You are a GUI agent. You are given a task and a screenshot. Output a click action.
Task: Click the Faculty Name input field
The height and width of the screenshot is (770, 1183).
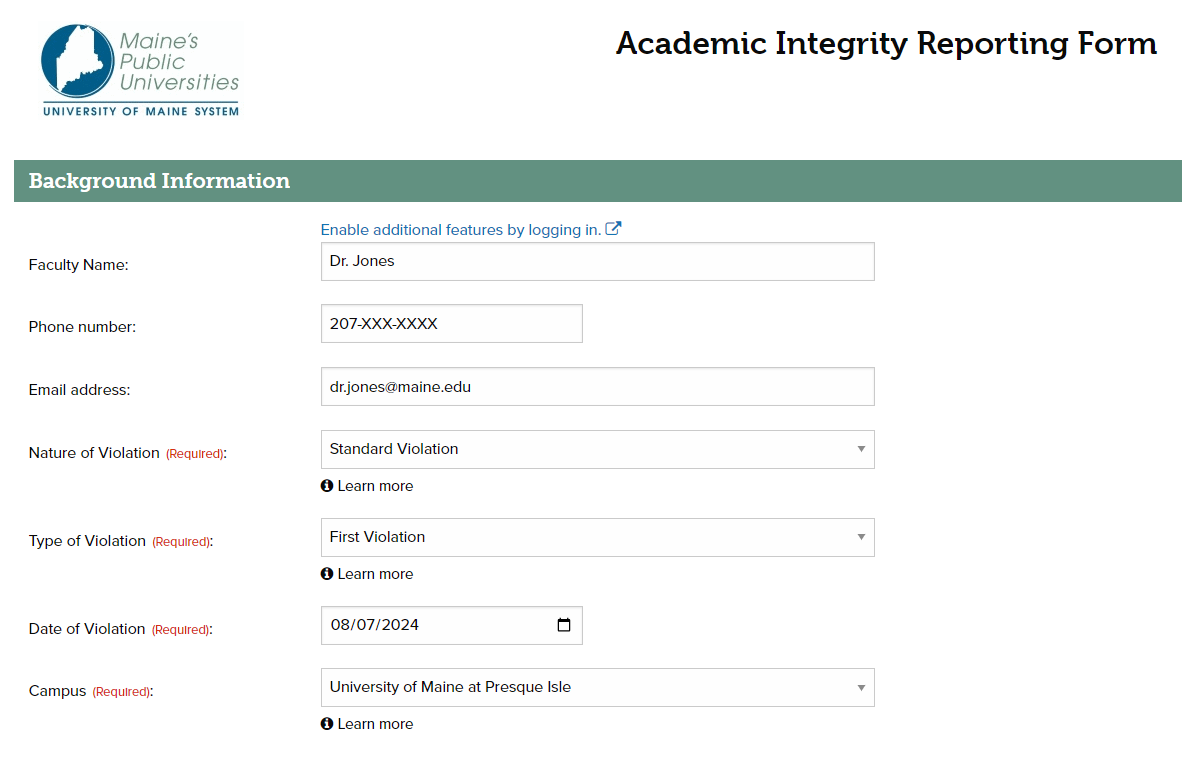point(598,262)
